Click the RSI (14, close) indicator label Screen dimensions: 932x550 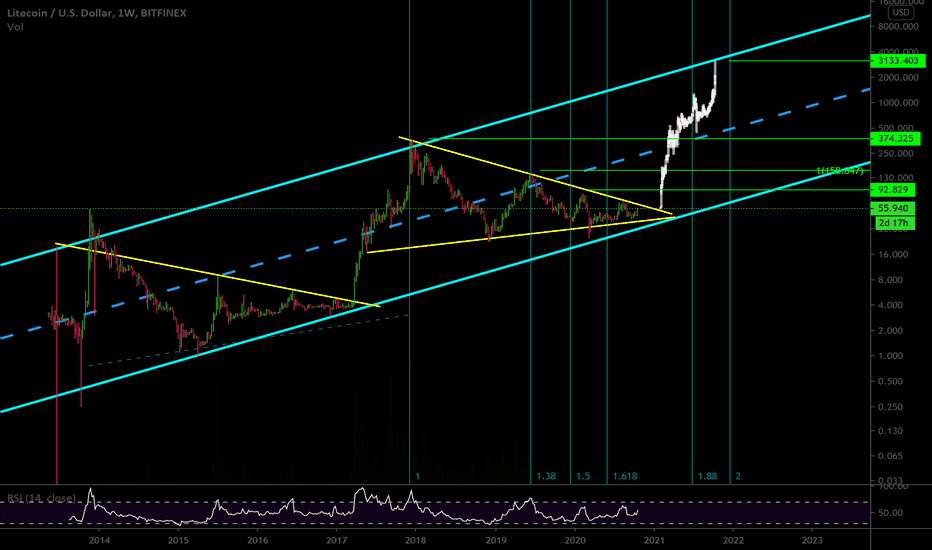click(x=42, y=498)
